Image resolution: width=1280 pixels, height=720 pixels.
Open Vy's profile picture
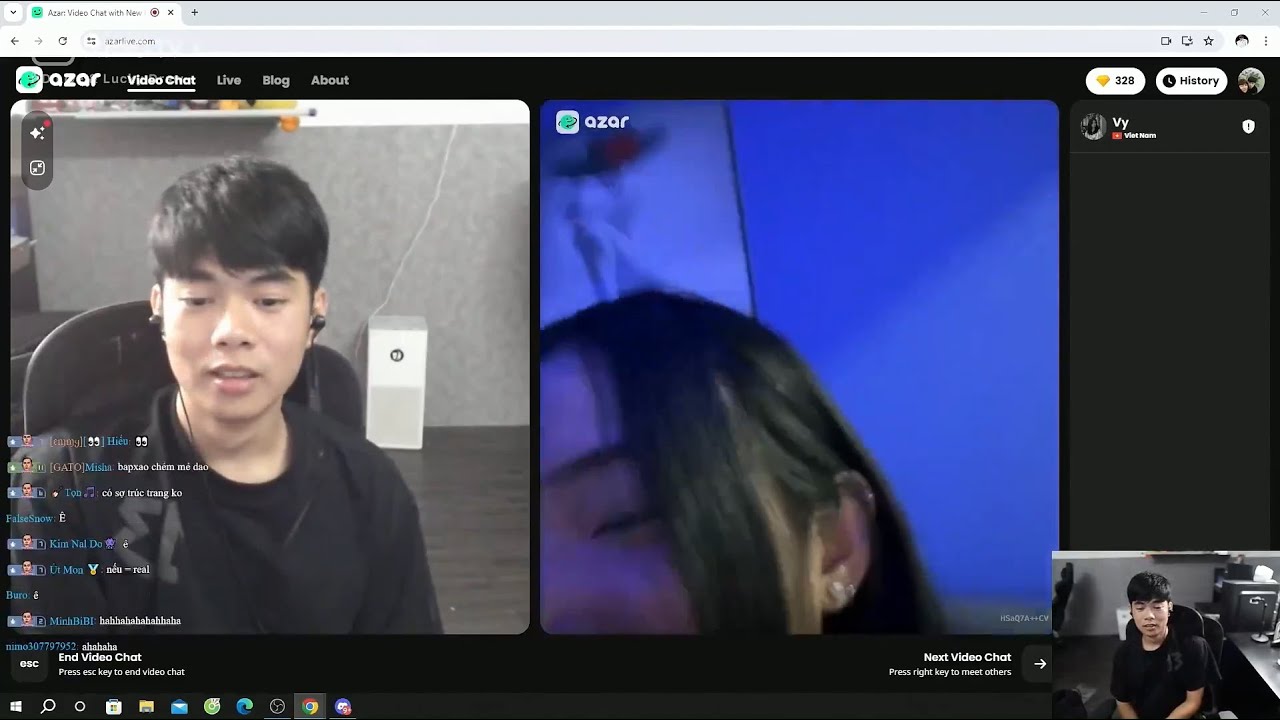click(1093, 127)
